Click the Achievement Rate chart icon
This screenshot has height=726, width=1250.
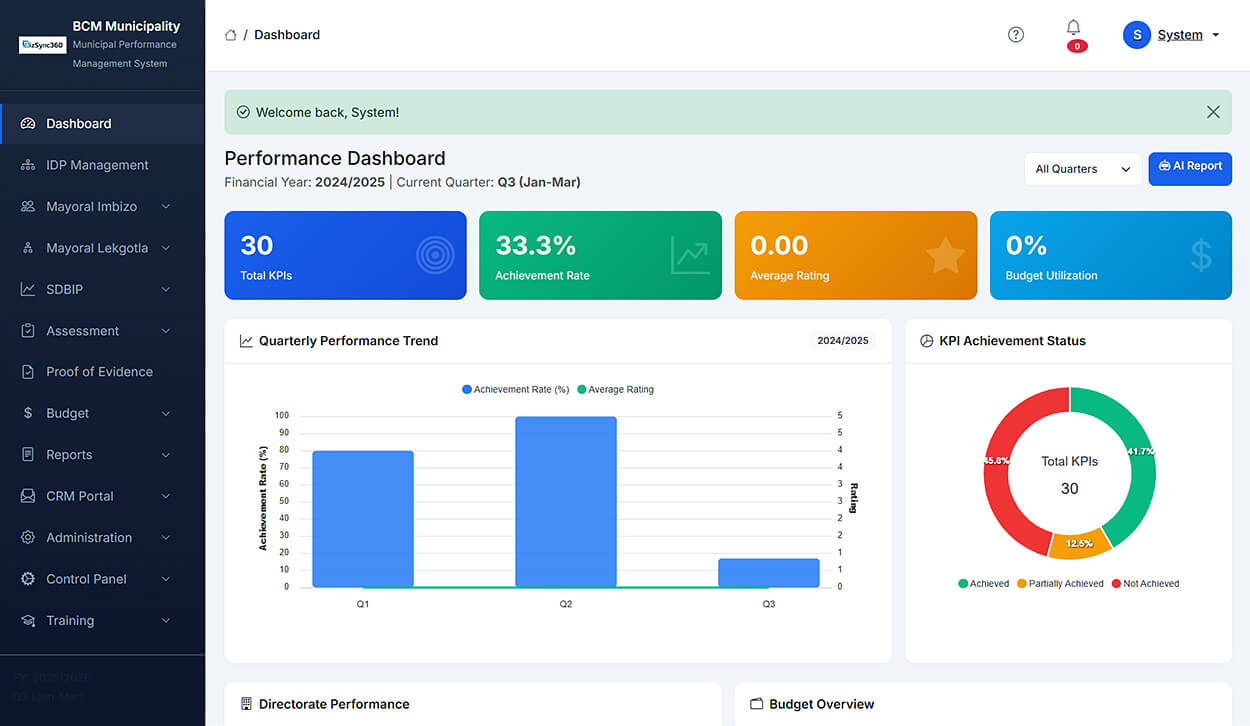click(x=689, y=256)
